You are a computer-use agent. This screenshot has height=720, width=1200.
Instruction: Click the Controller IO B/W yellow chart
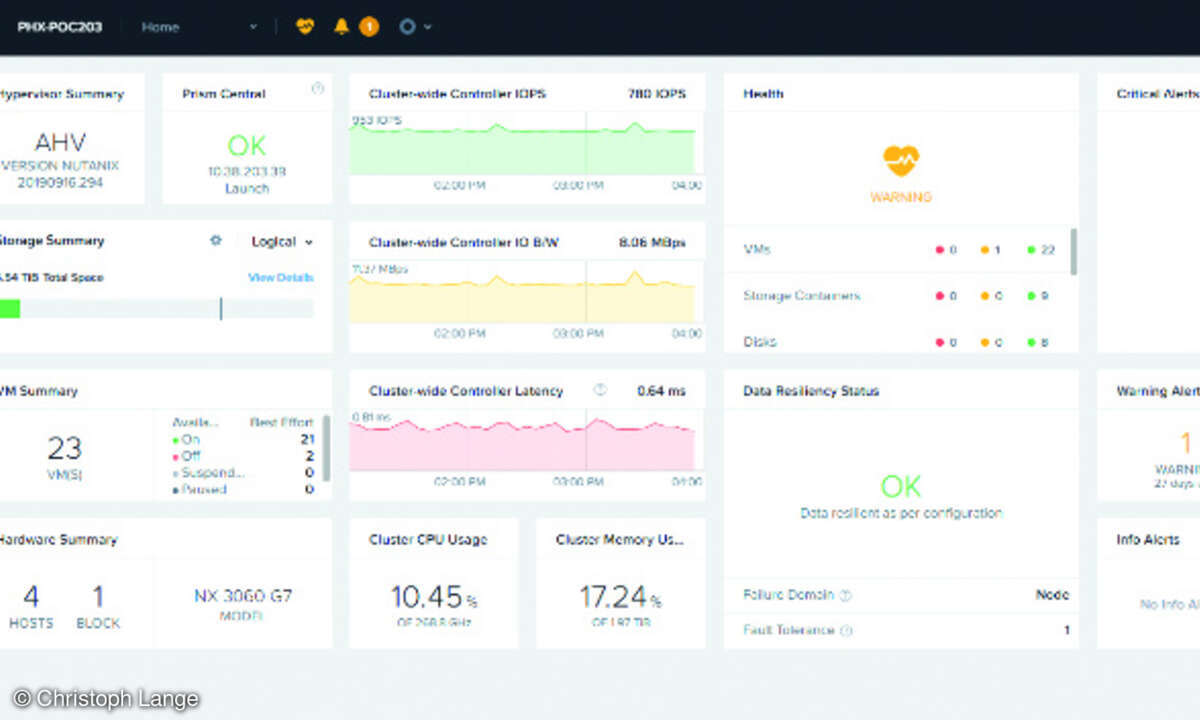point(521,295)
